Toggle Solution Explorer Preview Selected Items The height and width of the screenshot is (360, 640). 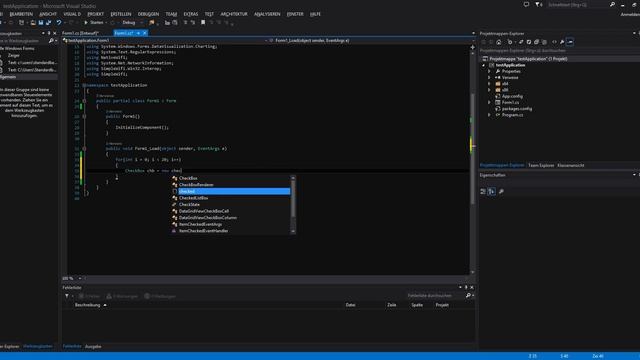click(x=570, y=42)
